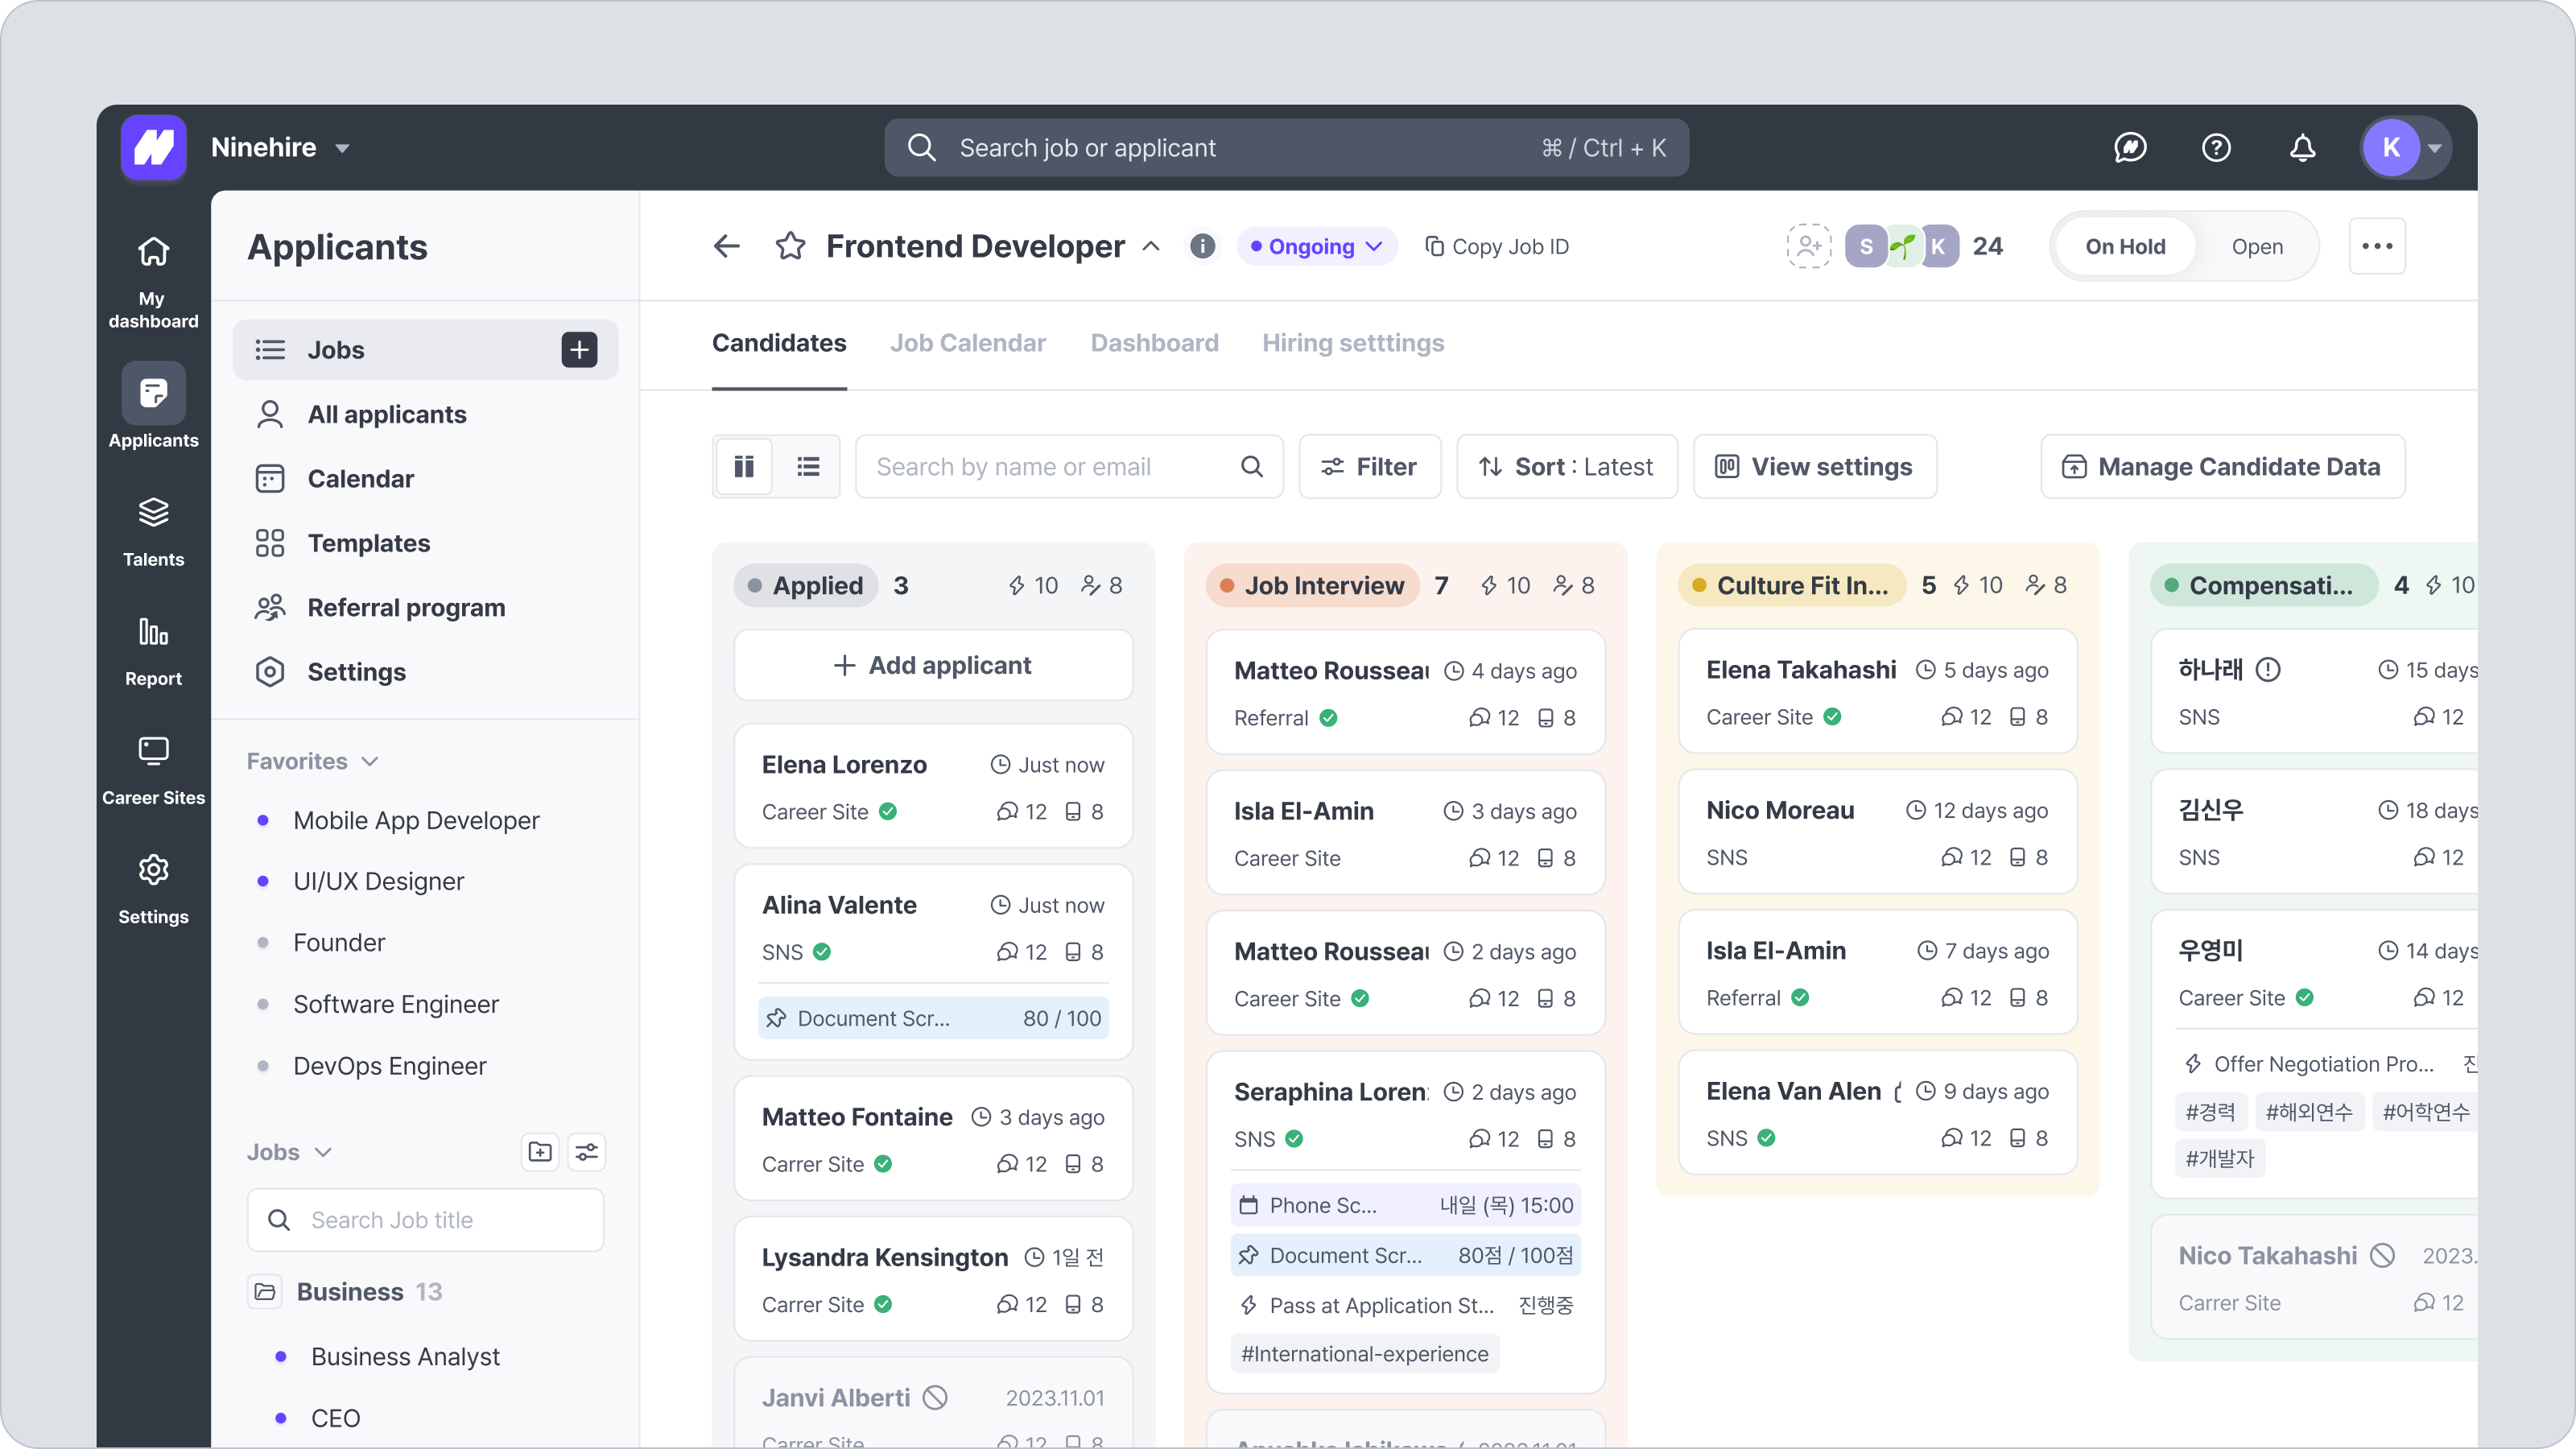Screen dimensions: 2576x1449
Task: Click the add collaborator icon
Action: pos(1808,246)
